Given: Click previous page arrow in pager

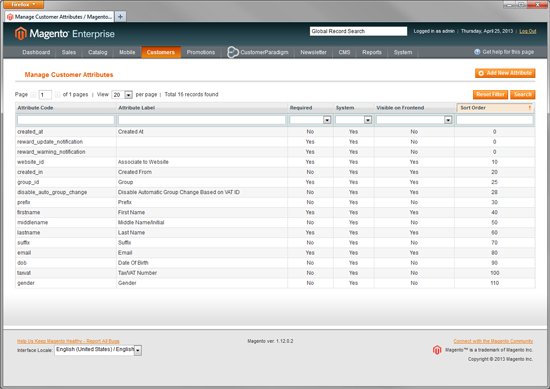Looking at the screenshot, I should coord(33,94).
